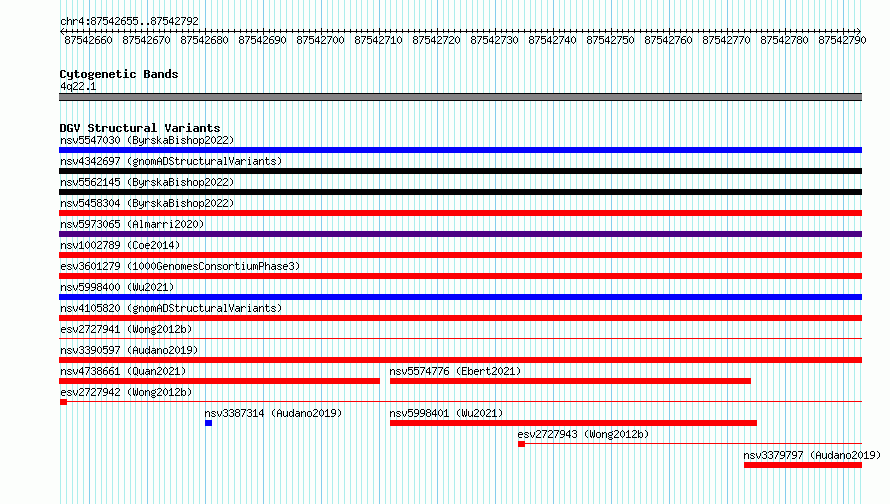Open nsv5973065 (Almarri2020) variant label
The image size is (890, 504).
click(x=132, y=224)
